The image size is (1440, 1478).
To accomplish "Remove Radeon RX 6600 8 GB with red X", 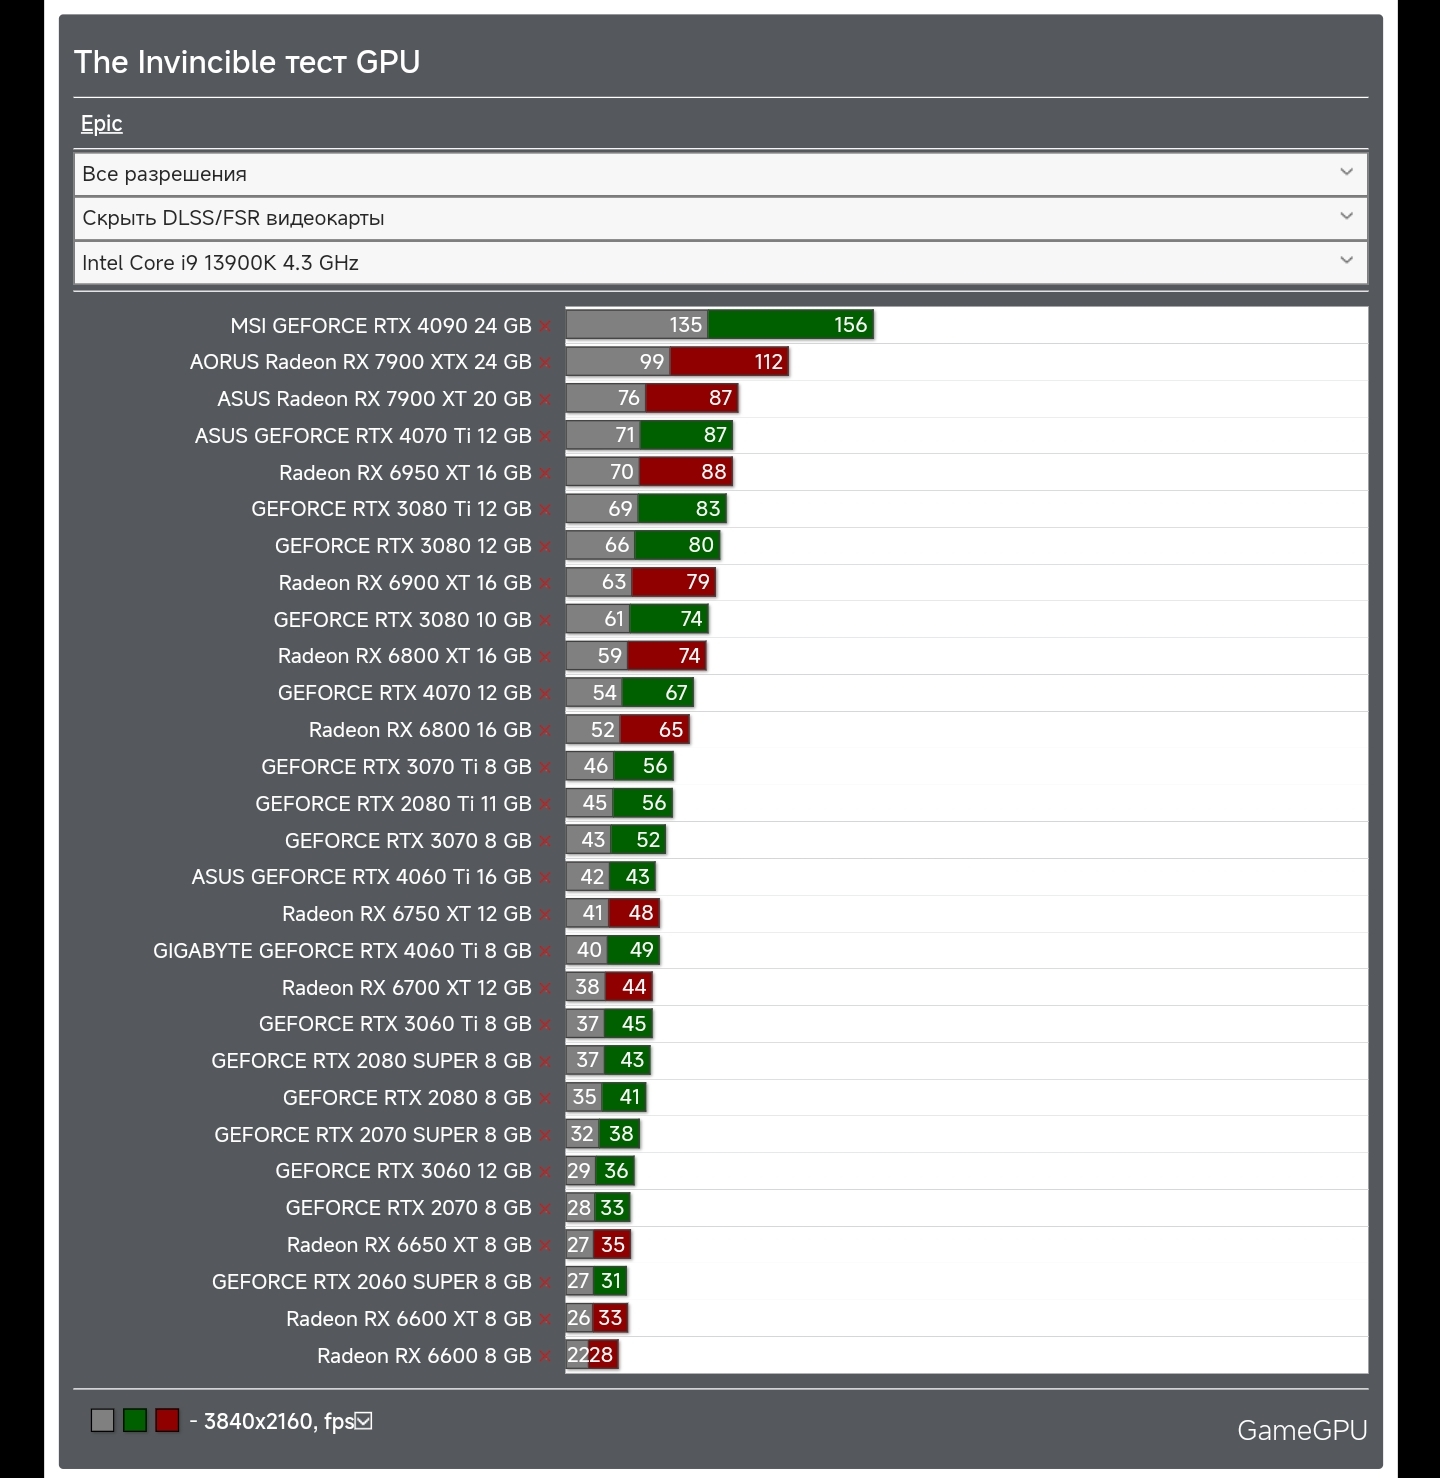I will [x=545, y=1357].
